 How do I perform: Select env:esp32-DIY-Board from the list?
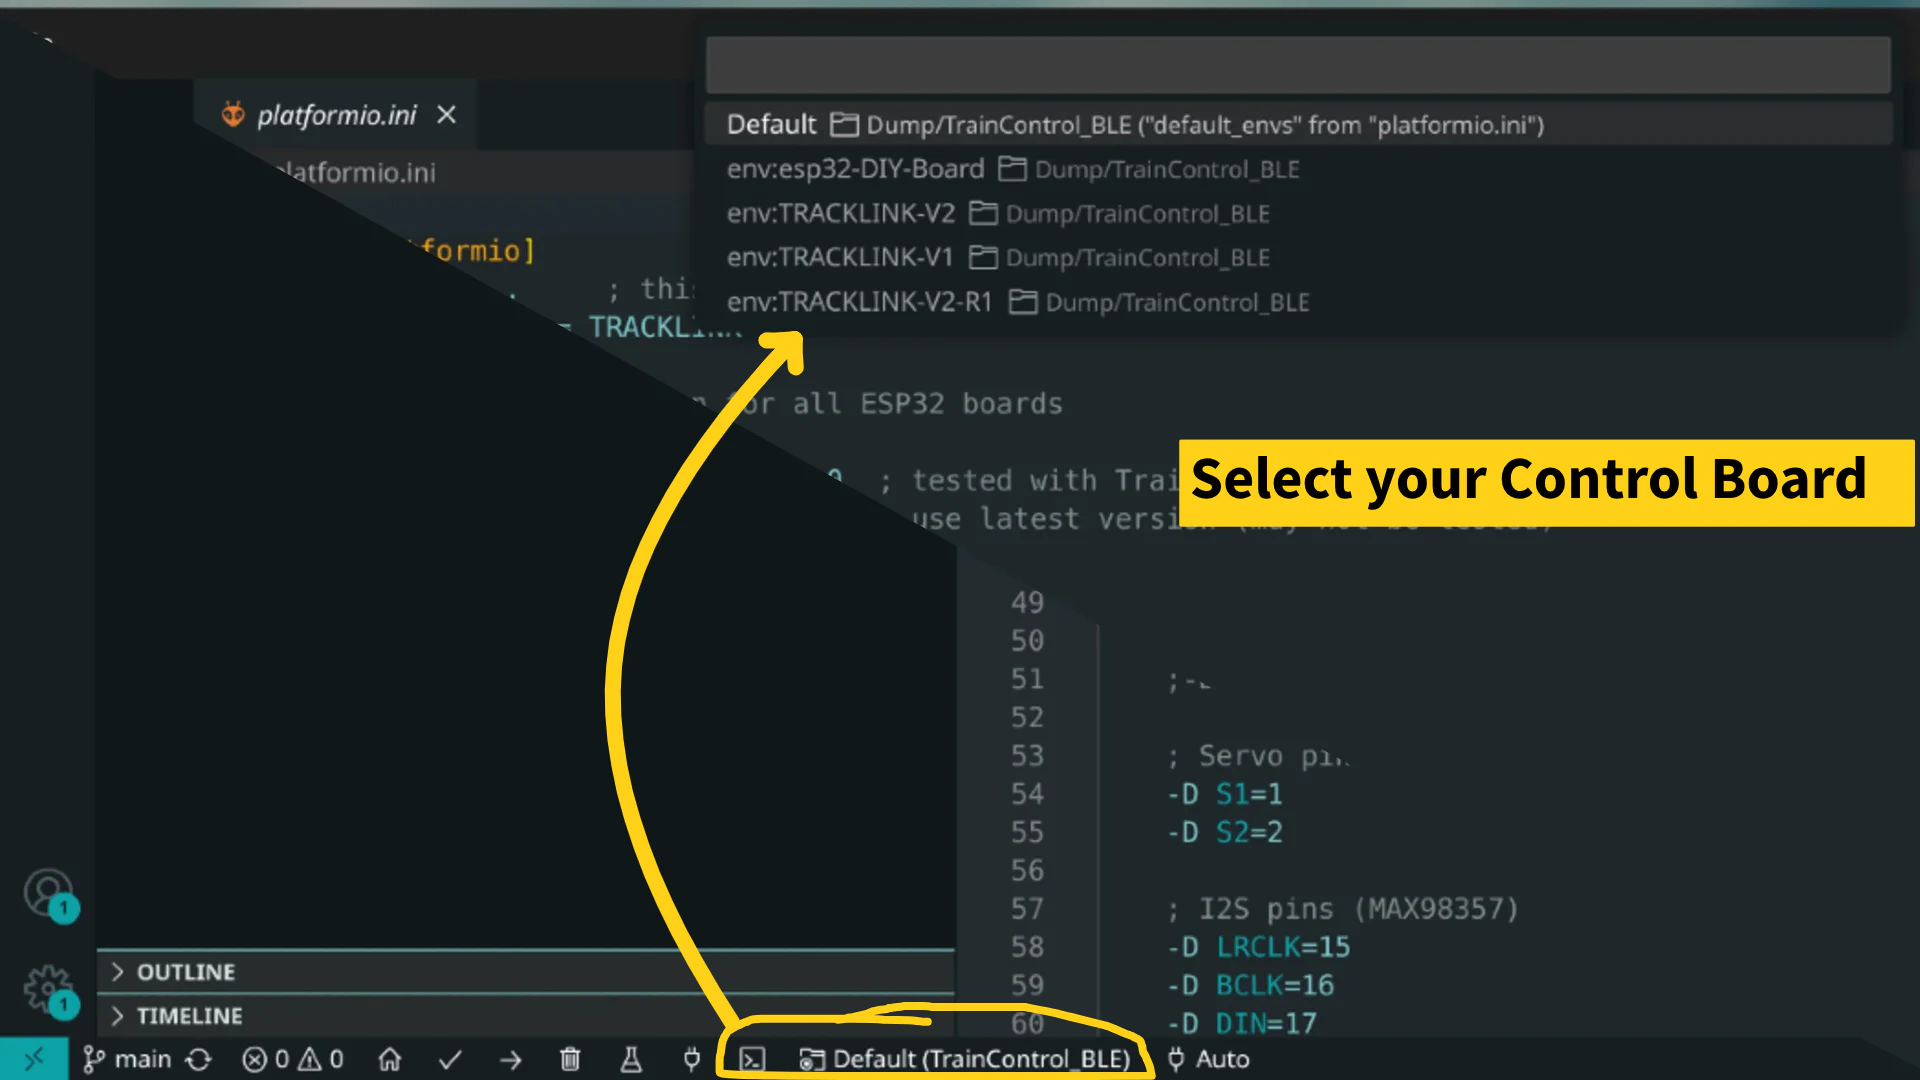[855, 169]
